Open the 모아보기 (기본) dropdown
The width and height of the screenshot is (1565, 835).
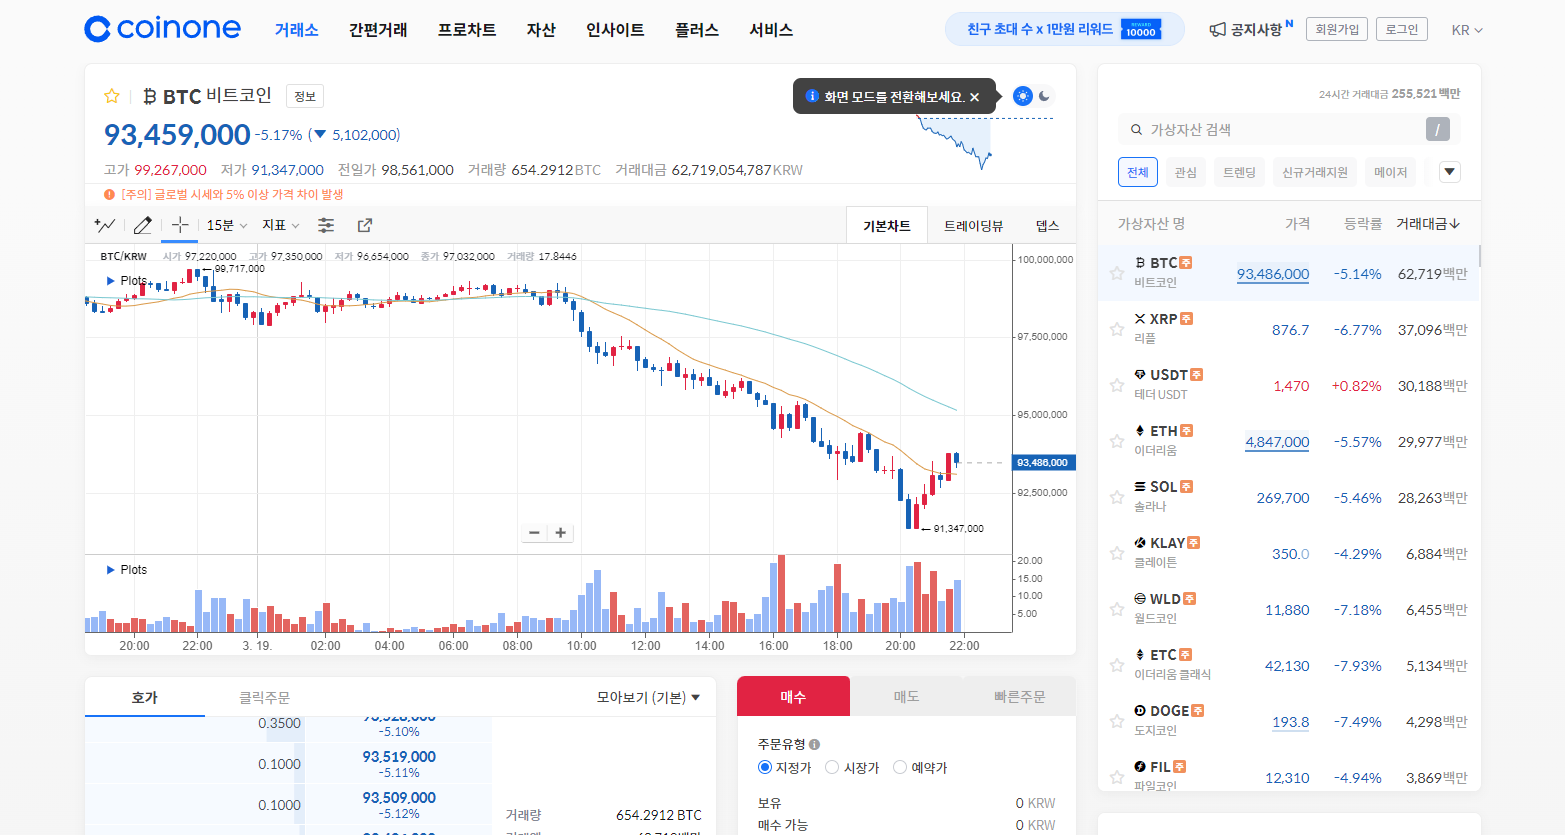point(648,697)
